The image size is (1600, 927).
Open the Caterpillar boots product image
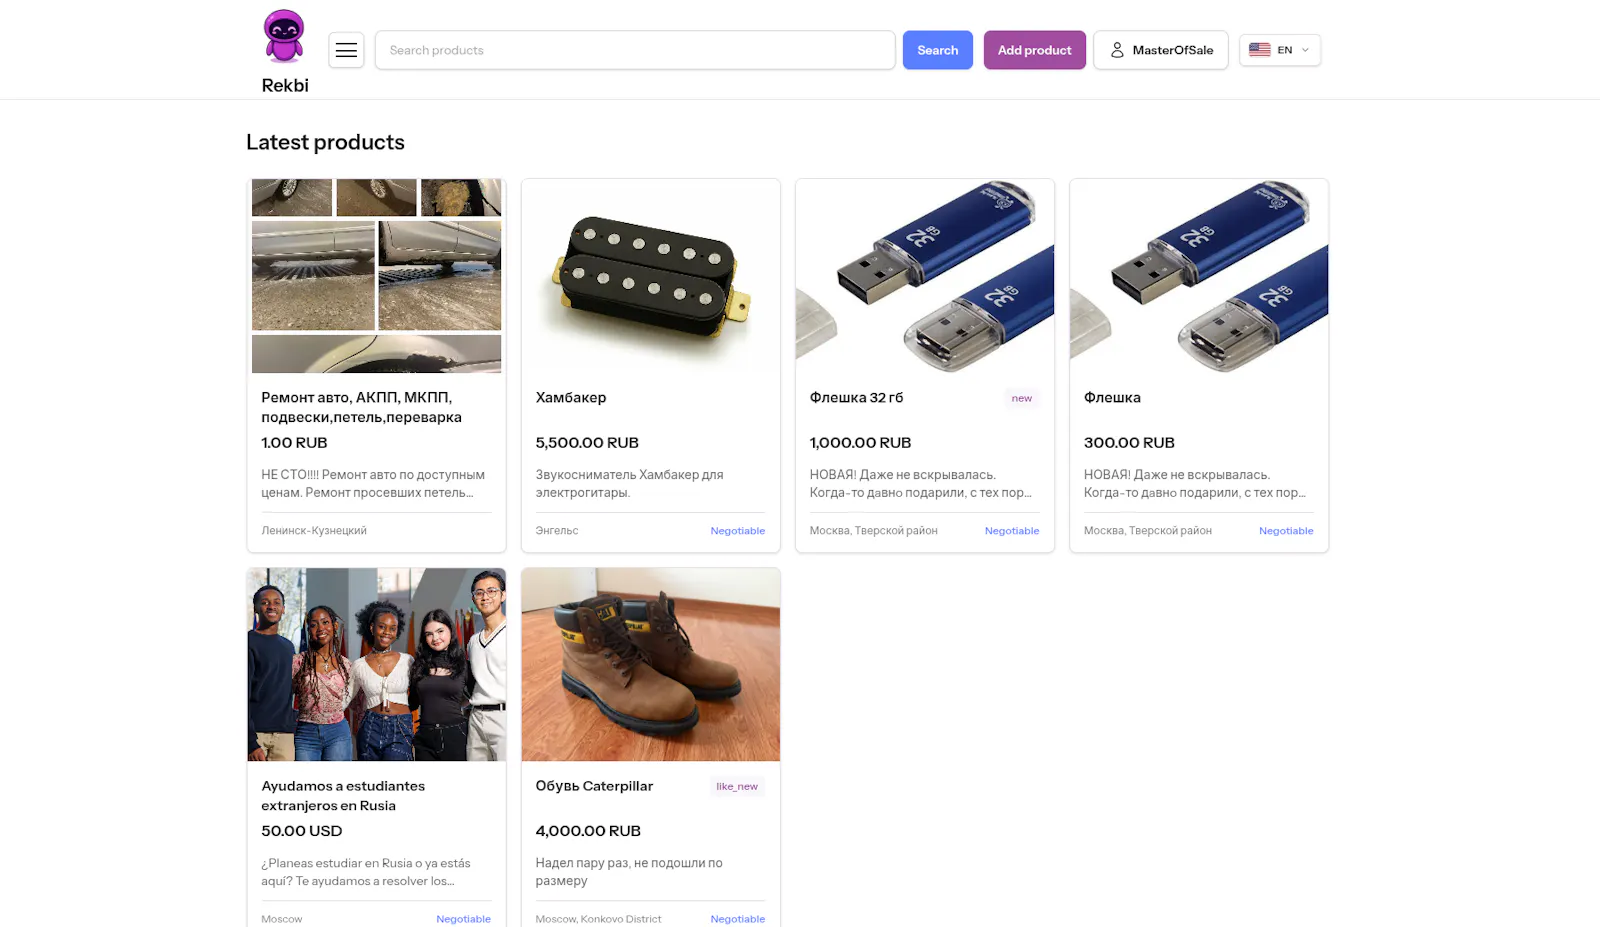[x=651, y=665]
